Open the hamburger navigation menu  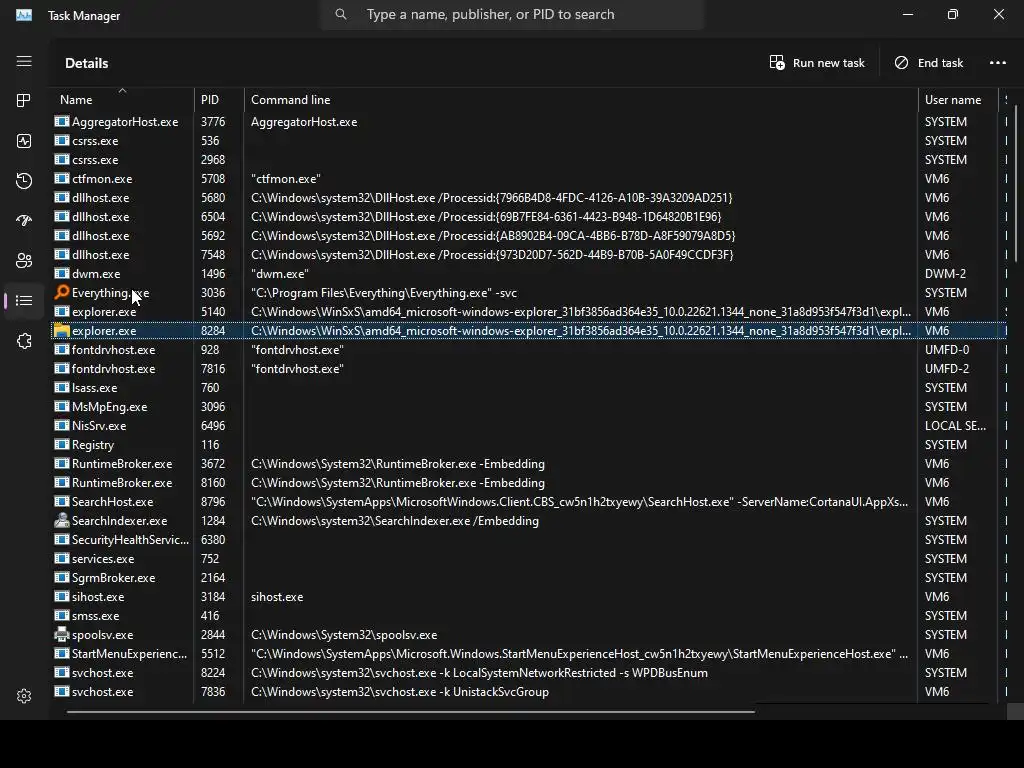coord(24,61)
